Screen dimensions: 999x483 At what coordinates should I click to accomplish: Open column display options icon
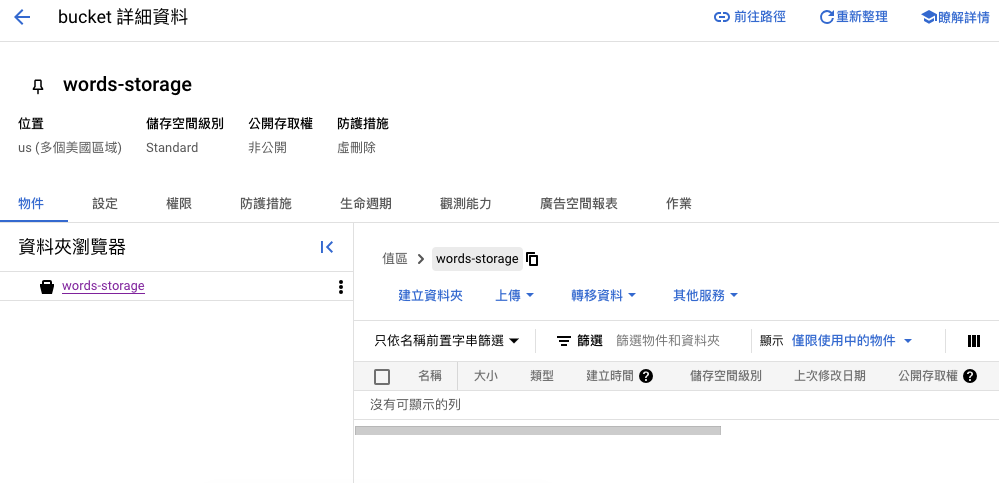[974, 341]
